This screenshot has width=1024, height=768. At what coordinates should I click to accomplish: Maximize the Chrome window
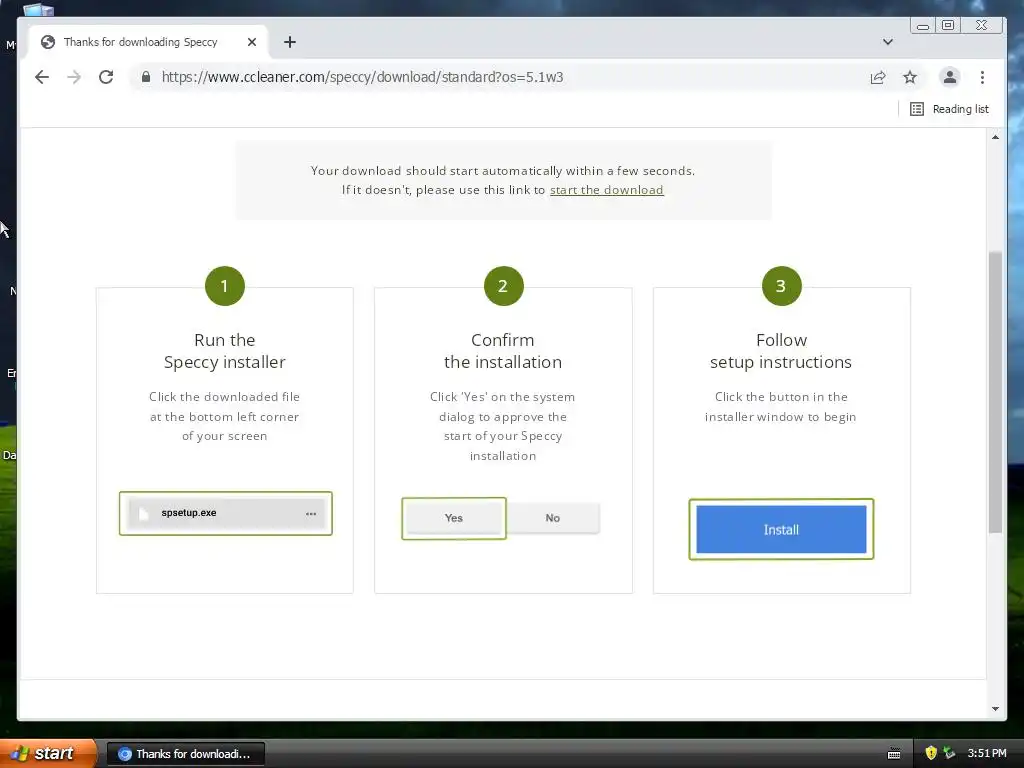(x=948, y=25)
